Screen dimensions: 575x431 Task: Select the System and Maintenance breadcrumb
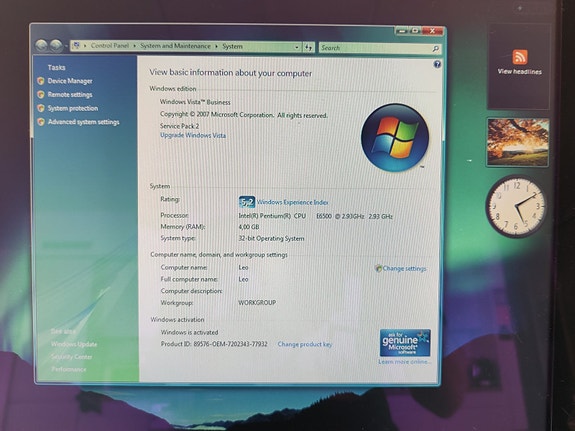coord(175,46)
